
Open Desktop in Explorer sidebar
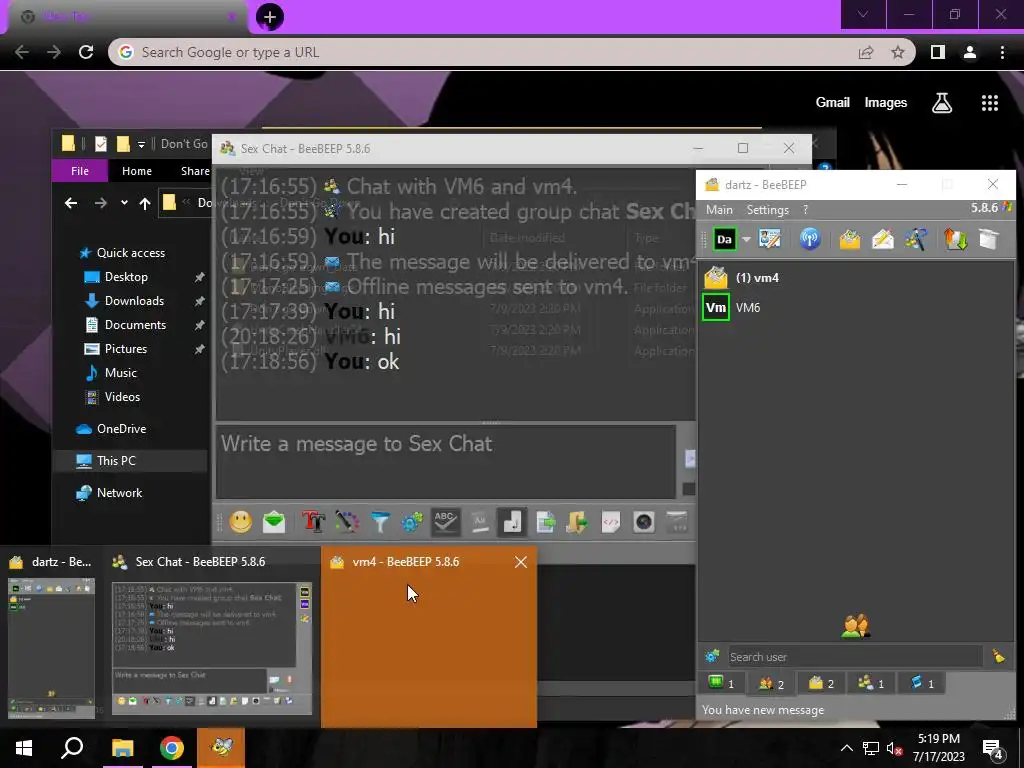pos(126,277)
